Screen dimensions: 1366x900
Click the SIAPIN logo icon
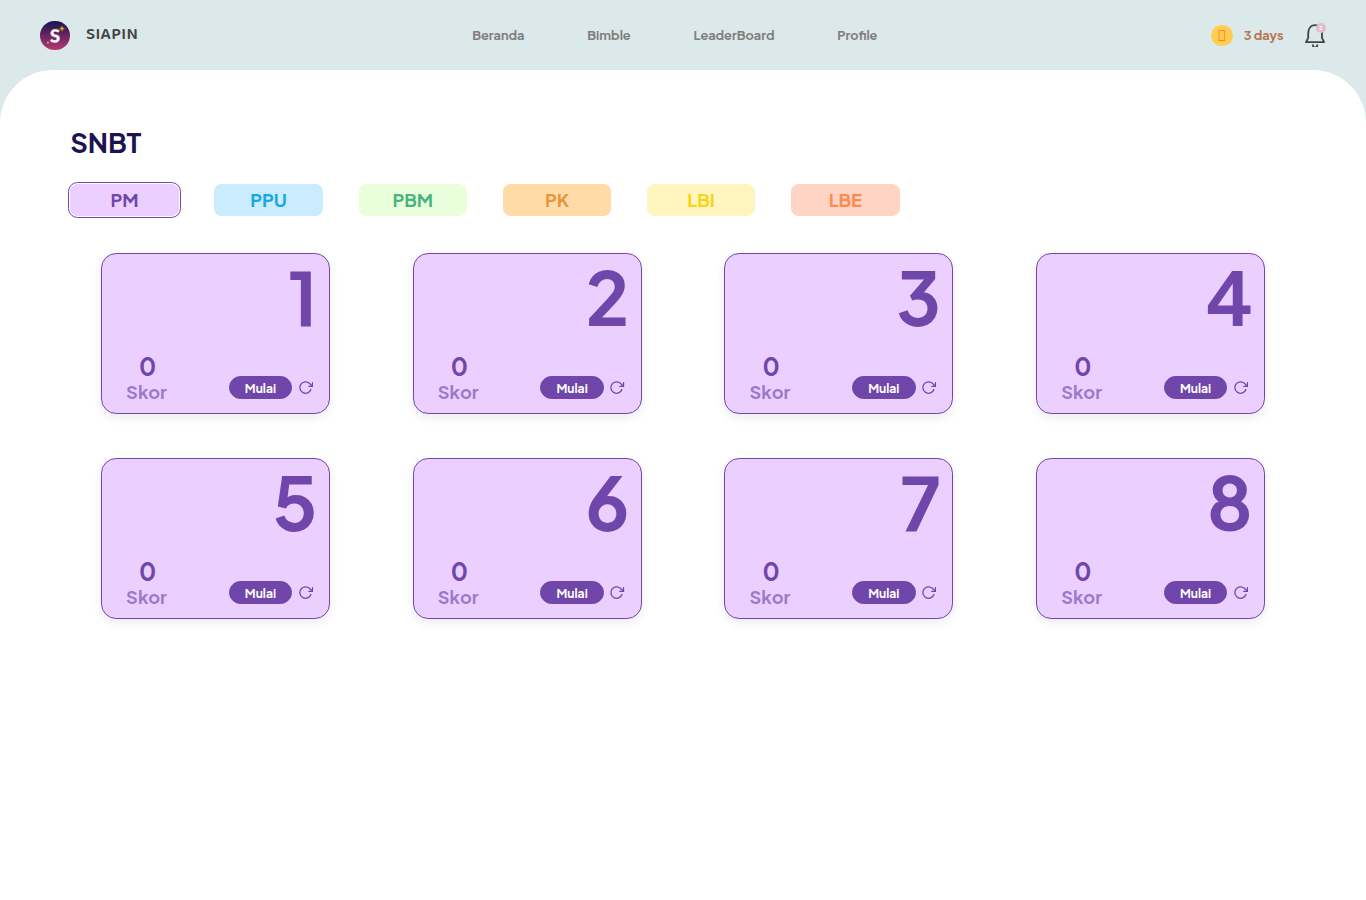coord(55,35)
